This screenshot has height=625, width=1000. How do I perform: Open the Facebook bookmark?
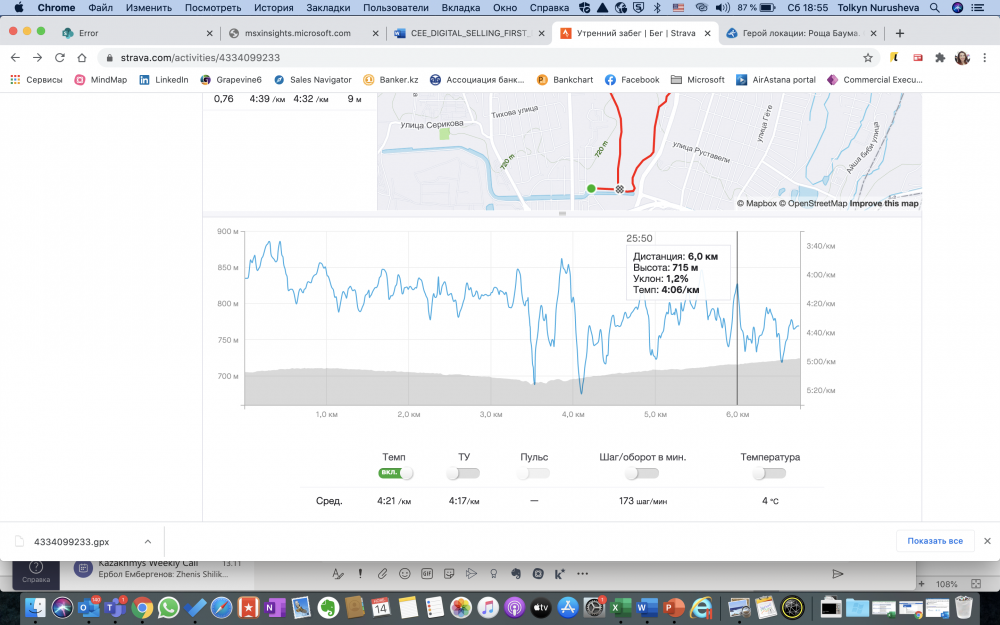click(631, 80)
